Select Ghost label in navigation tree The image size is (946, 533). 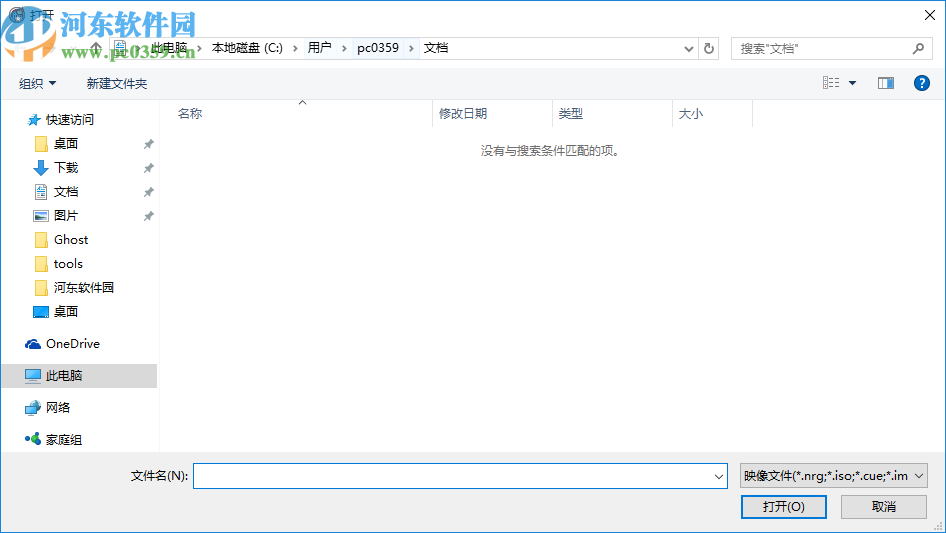coord(71,240)
